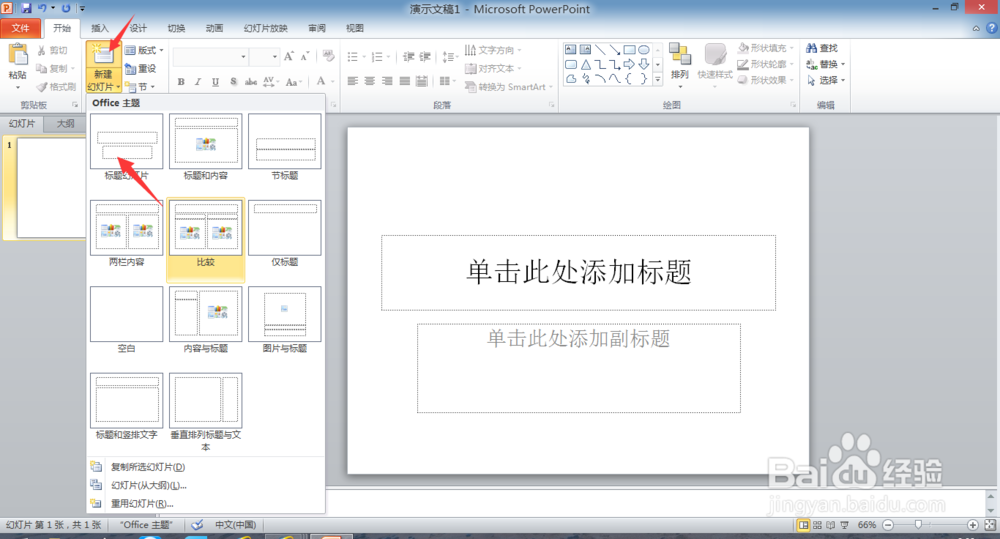Open the File (文件) tab

[x=20, y=28]
